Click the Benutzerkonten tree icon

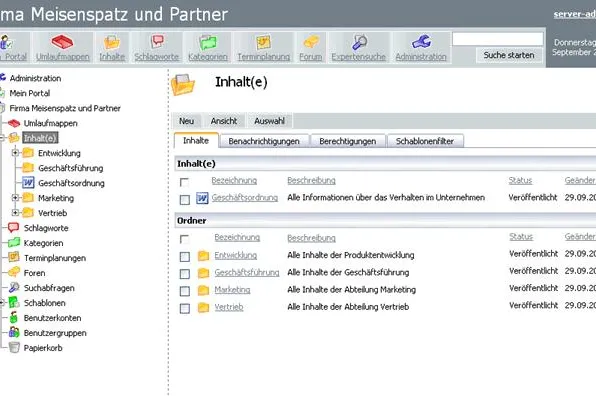(14, 317)
